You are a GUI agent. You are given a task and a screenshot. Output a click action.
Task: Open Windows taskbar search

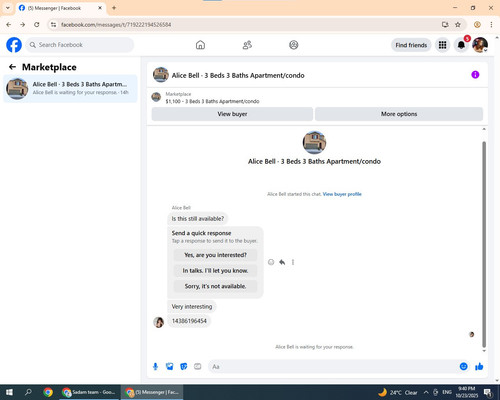point(28,392)
